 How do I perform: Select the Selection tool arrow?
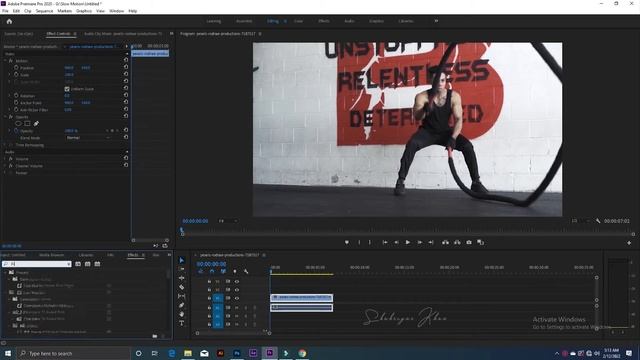(182, 260)
